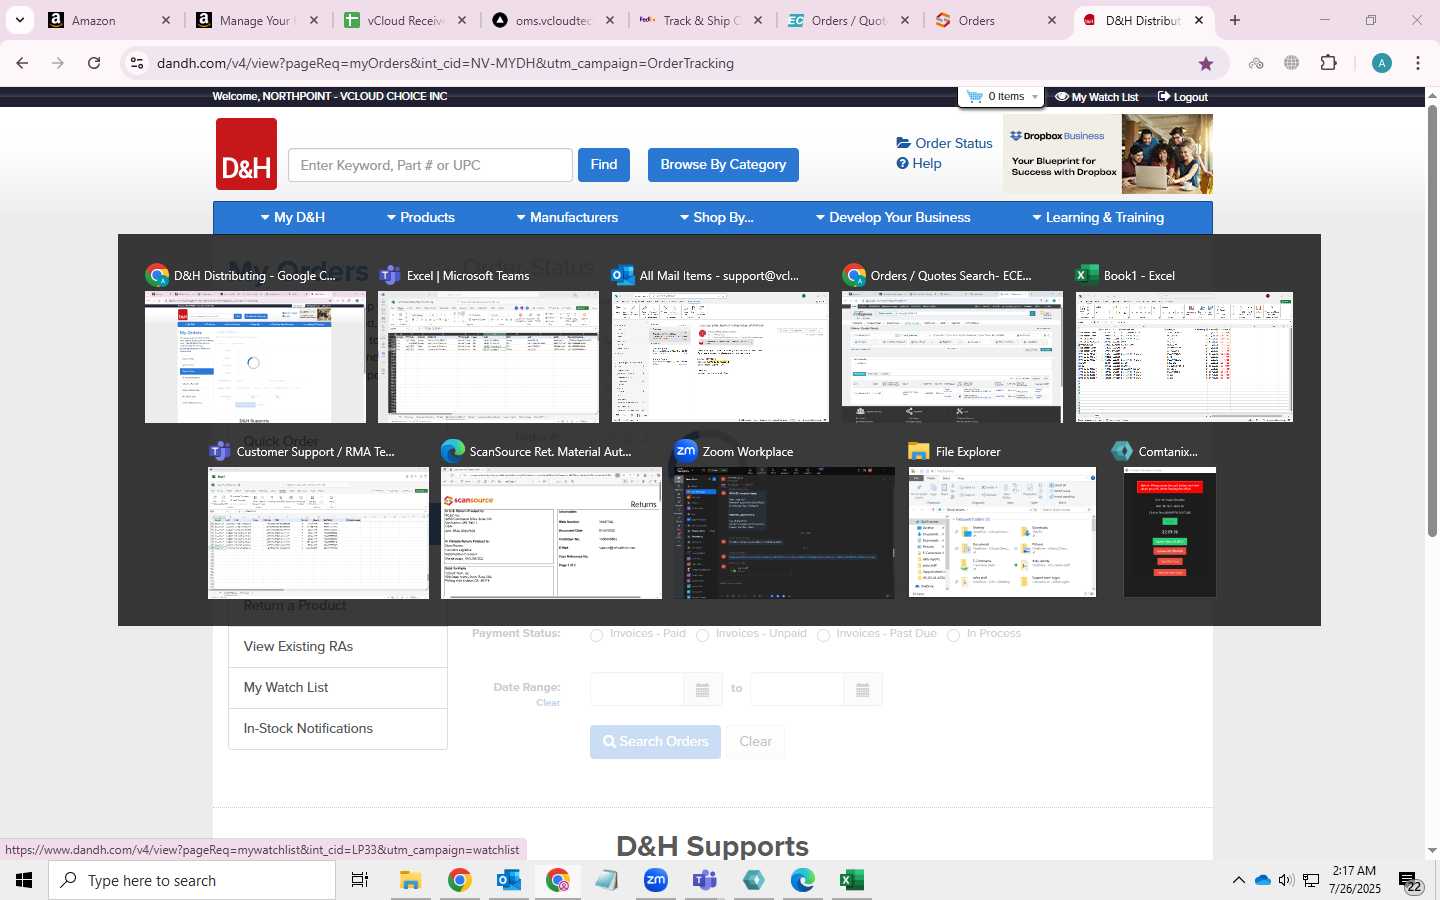The image size is (1440, 900).
Task: Open the notification center icon
Action: 1410,881
